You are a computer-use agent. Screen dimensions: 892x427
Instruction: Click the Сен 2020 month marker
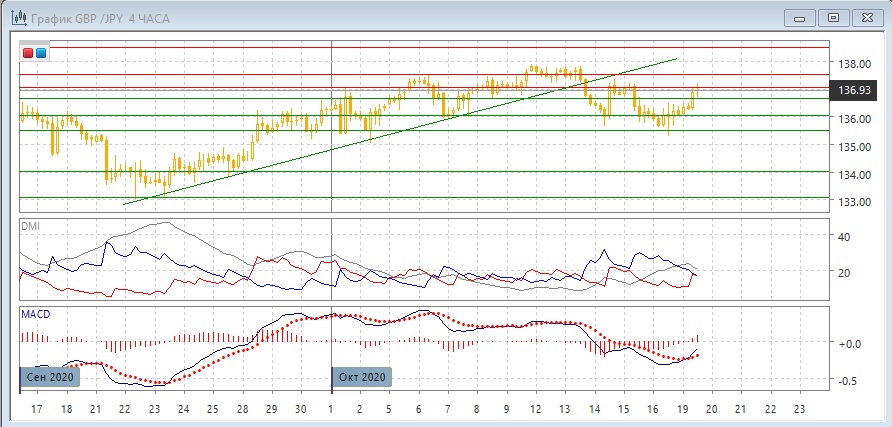pyautogui.click(x=49, y=377)
